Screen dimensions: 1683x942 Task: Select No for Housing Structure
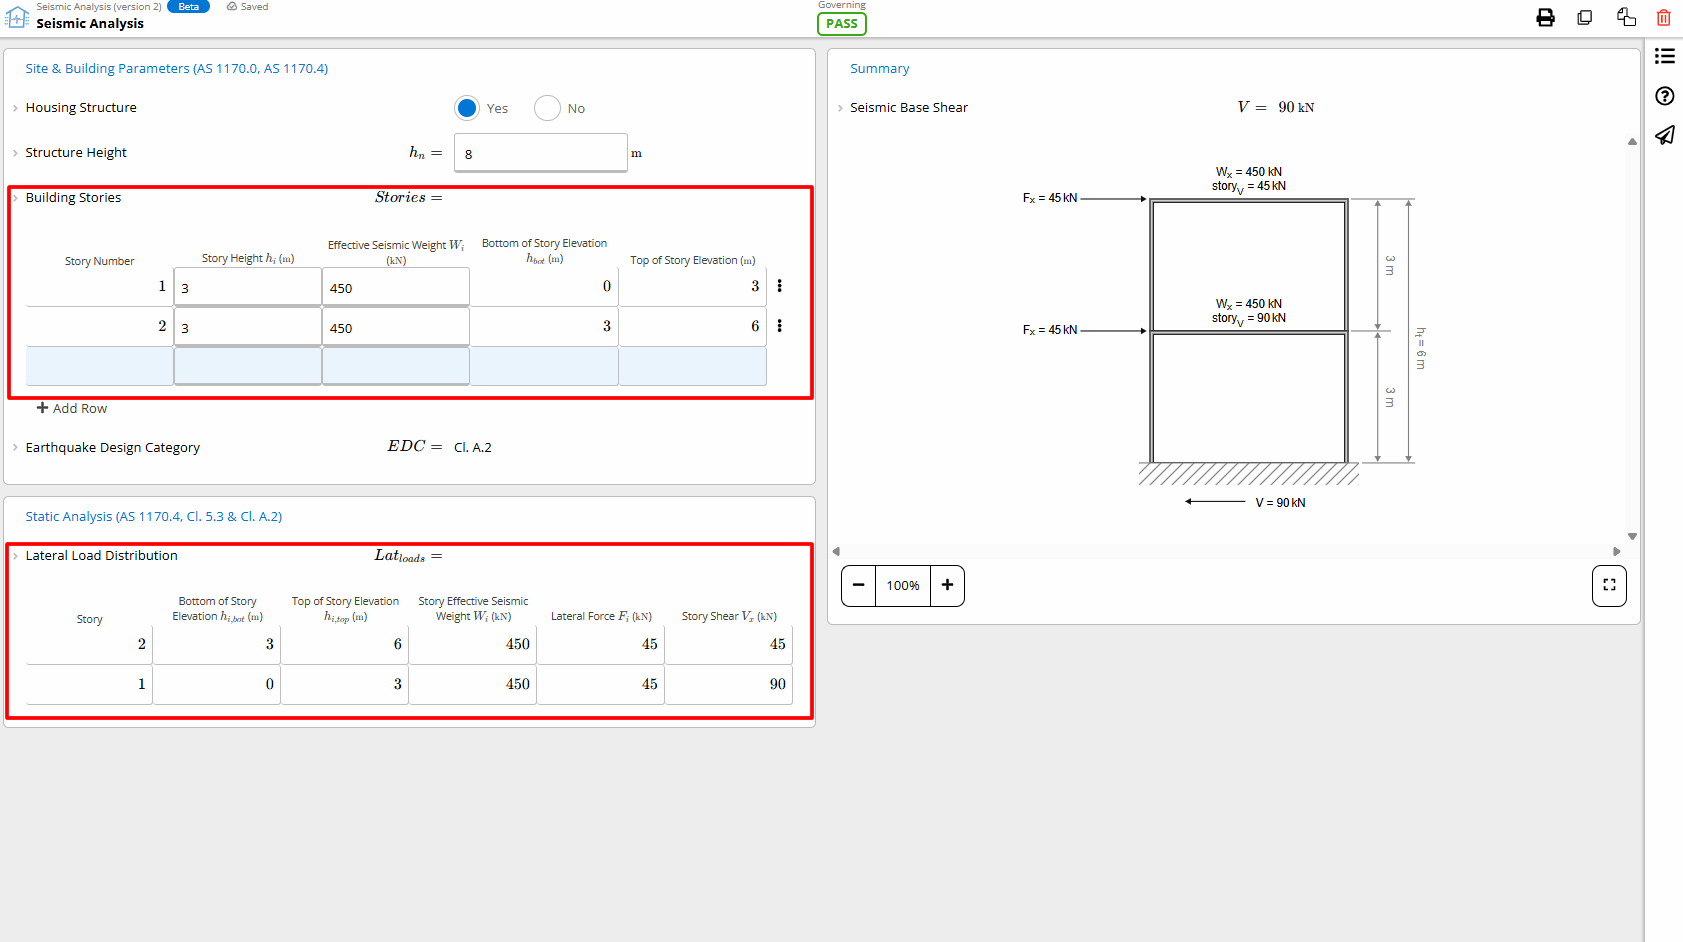click(547, 108)
